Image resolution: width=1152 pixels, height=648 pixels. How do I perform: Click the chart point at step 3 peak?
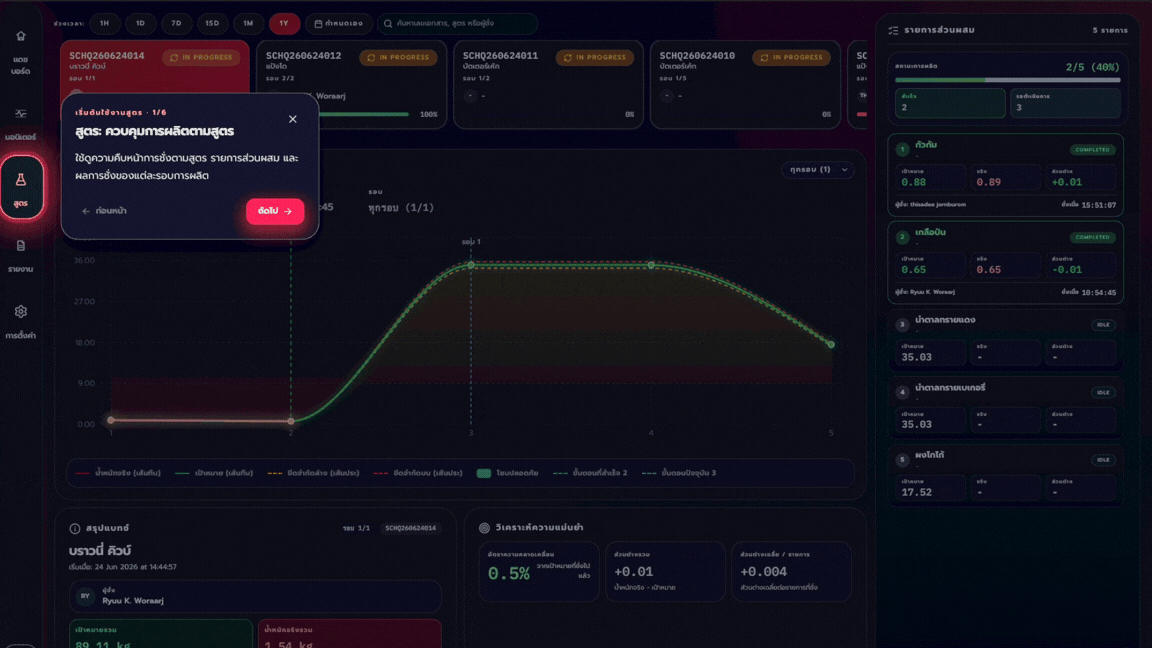[471, 264]
